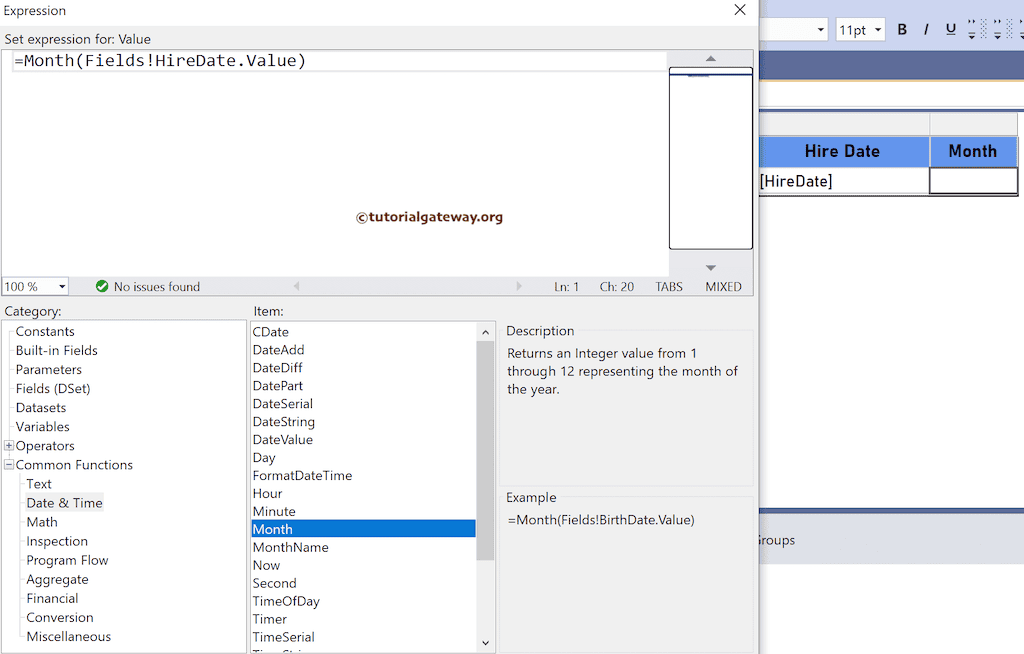Screen dimensions: 1024x654
Task: Expand the Operators category
Action: 9,446
